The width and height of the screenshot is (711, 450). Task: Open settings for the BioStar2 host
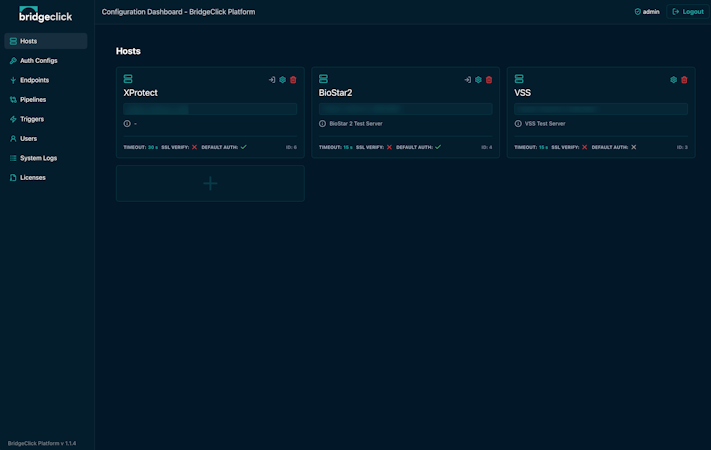(478, 80)
